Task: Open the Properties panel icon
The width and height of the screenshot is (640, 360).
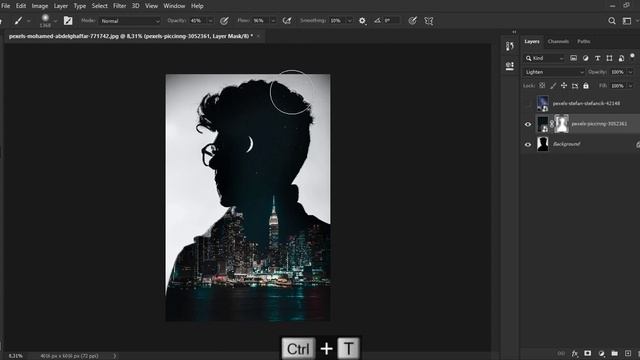Action: click(509, 66)
